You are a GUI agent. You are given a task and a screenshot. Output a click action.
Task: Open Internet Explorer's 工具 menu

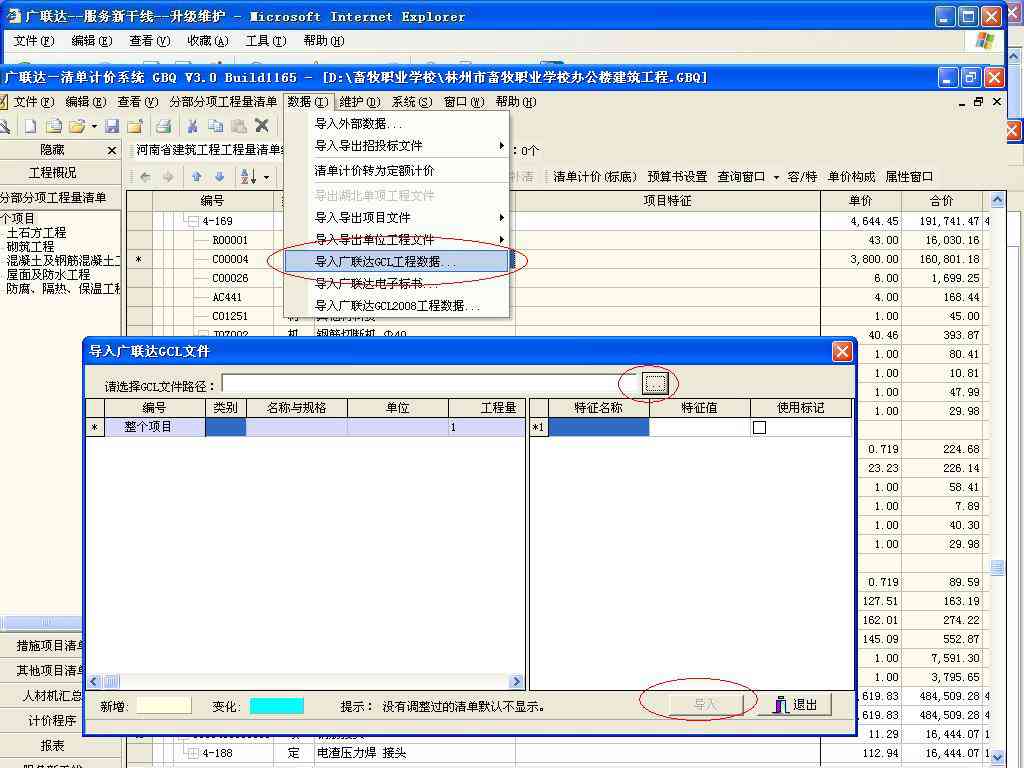click(x=266, y=41)
